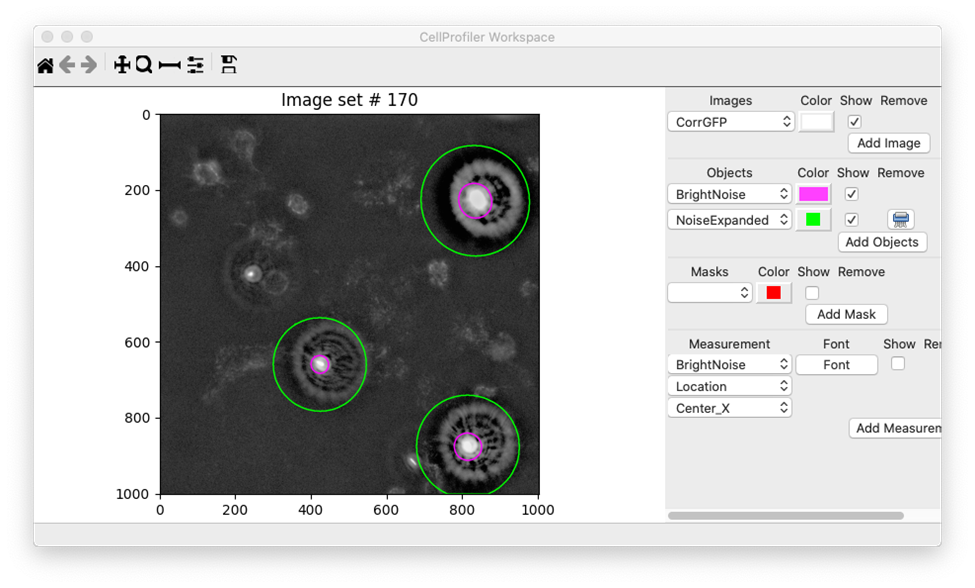Image resolution: width=975 pixels, height=588 pixels.
Task: Click the icon beside NoiseExpanded row
Action: (x=900, y=219)
